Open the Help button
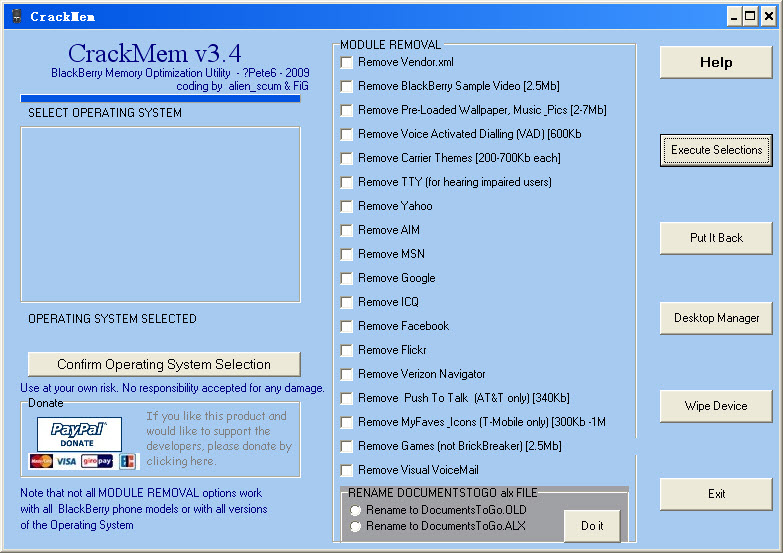The height and width of the screenshot is (553, 783). click(x=716, y=62)
